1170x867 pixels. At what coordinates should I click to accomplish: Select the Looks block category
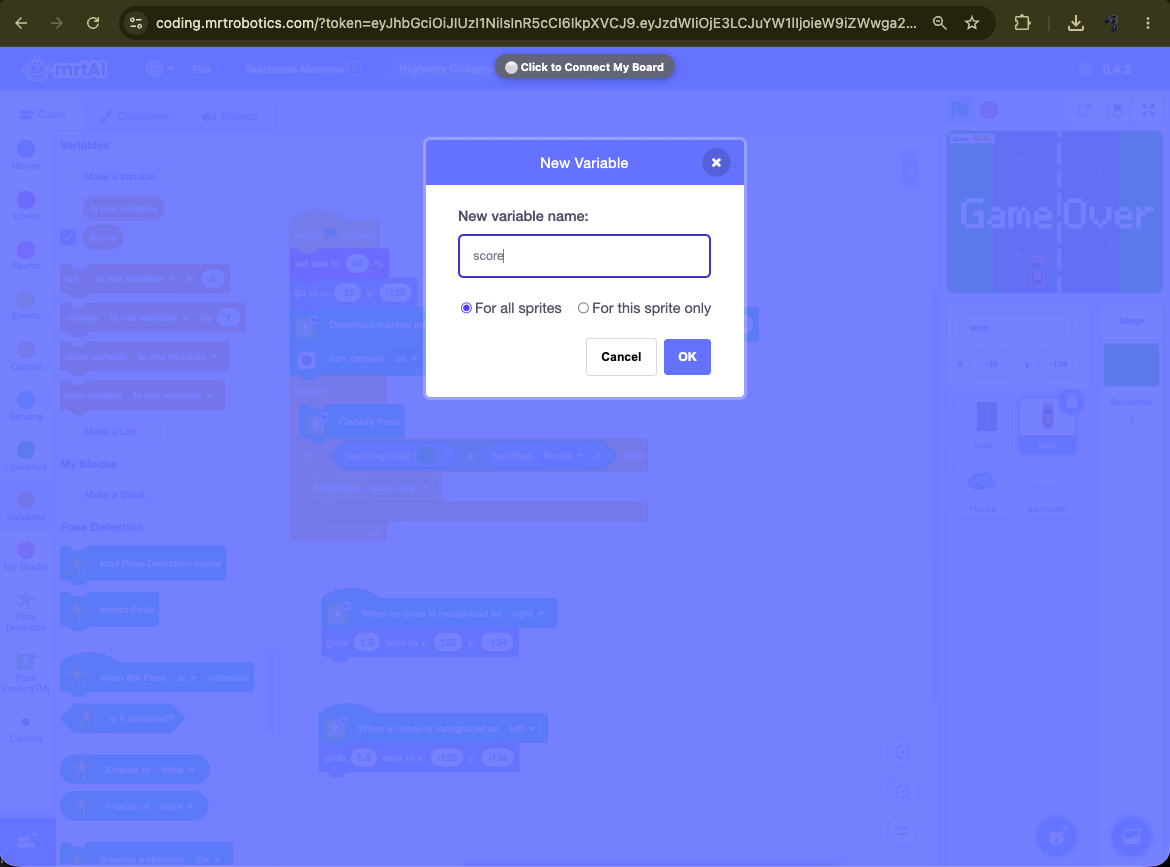click(26, 205)
